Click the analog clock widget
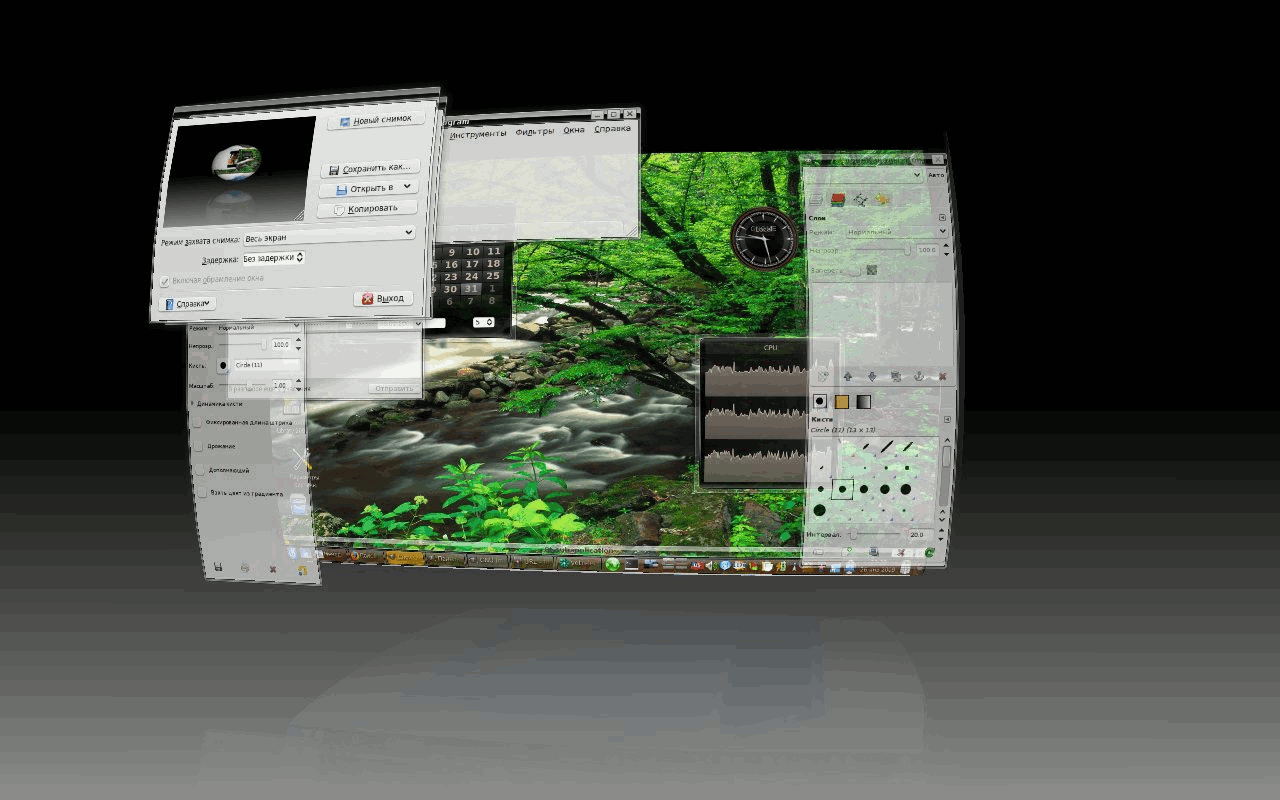Viewport: 1280px width, 800px height. coord(766,238)
